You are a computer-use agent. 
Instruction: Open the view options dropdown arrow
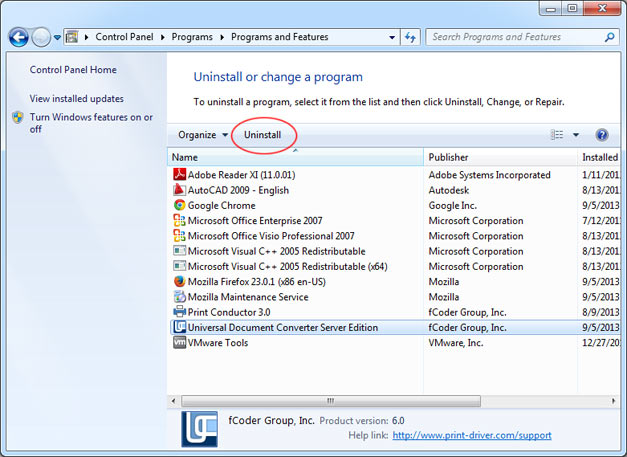[576, 135]
